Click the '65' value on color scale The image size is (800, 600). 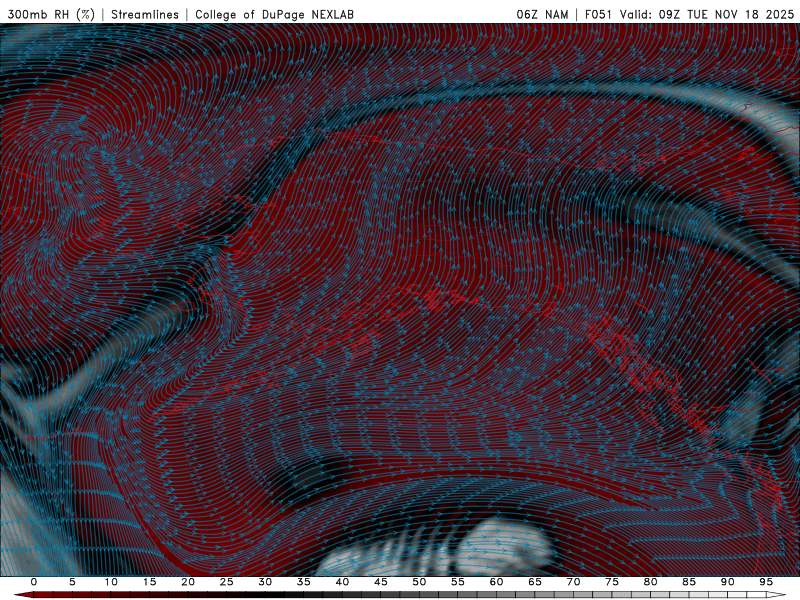(535, 582)
